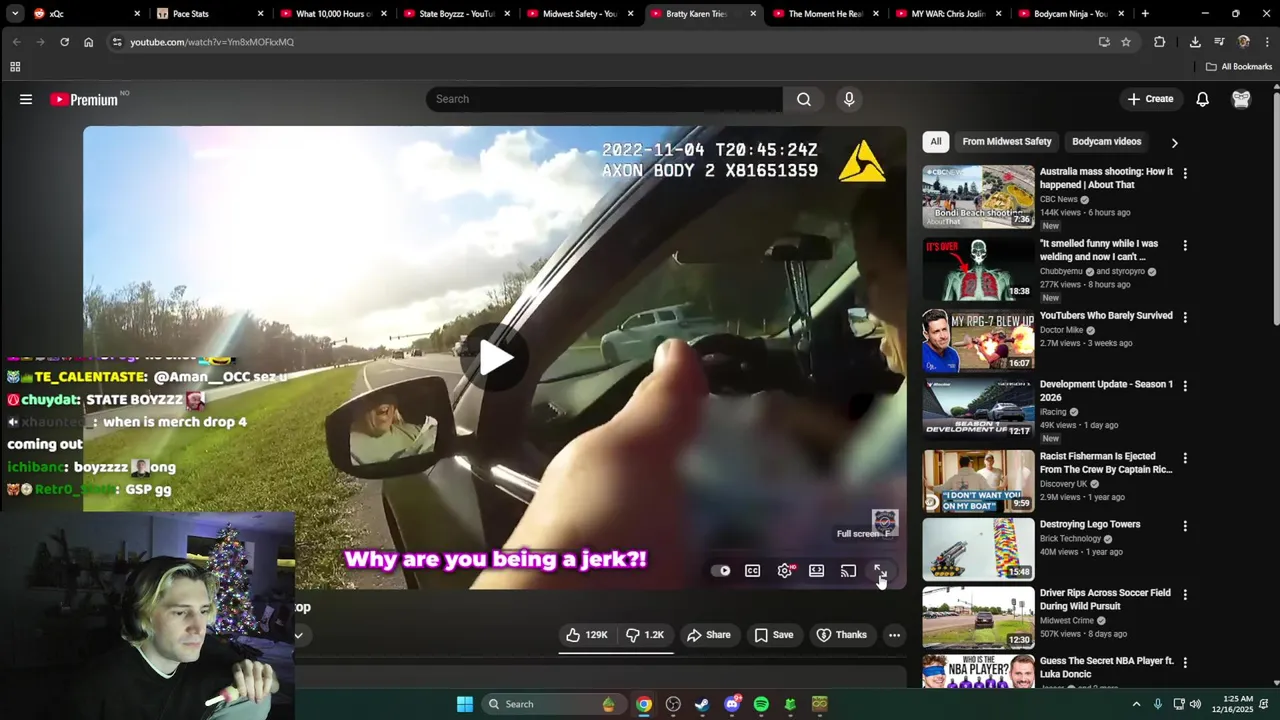
Task: Open the apps grid in bookmarks bar
Action: (15, 67)
